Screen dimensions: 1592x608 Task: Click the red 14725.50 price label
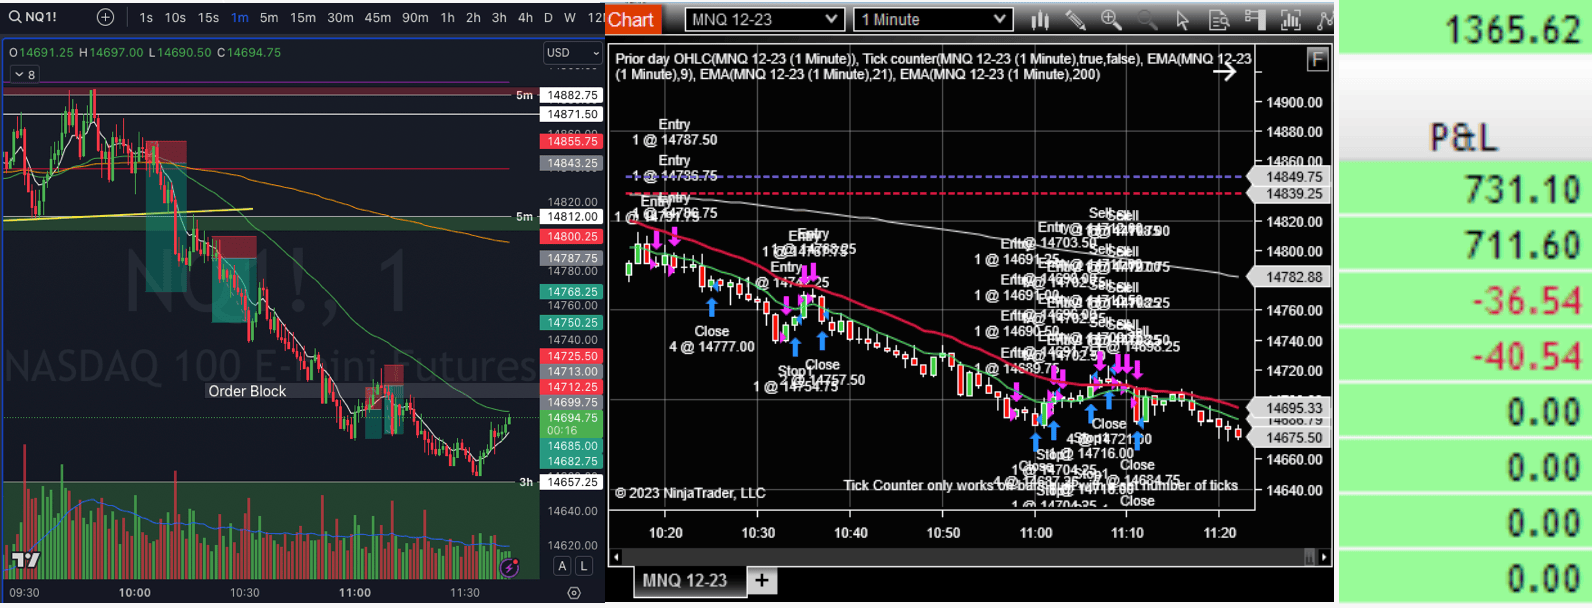click(x=572, y=356)
